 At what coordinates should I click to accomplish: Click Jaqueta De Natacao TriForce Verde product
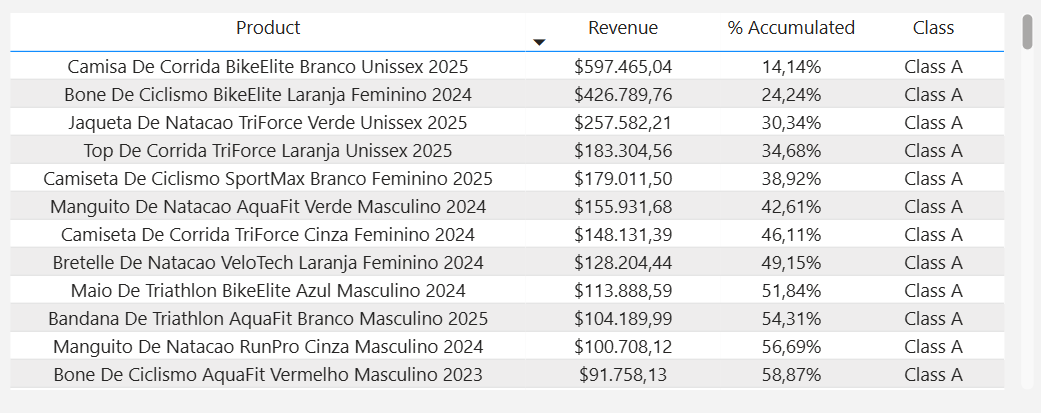pos(268,123)
